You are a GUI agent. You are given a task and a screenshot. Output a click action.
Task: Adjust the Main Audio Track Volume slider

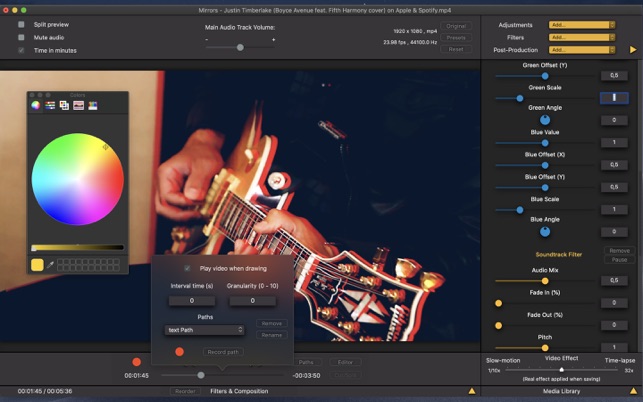pyautogui.click(x=240, y=48)
